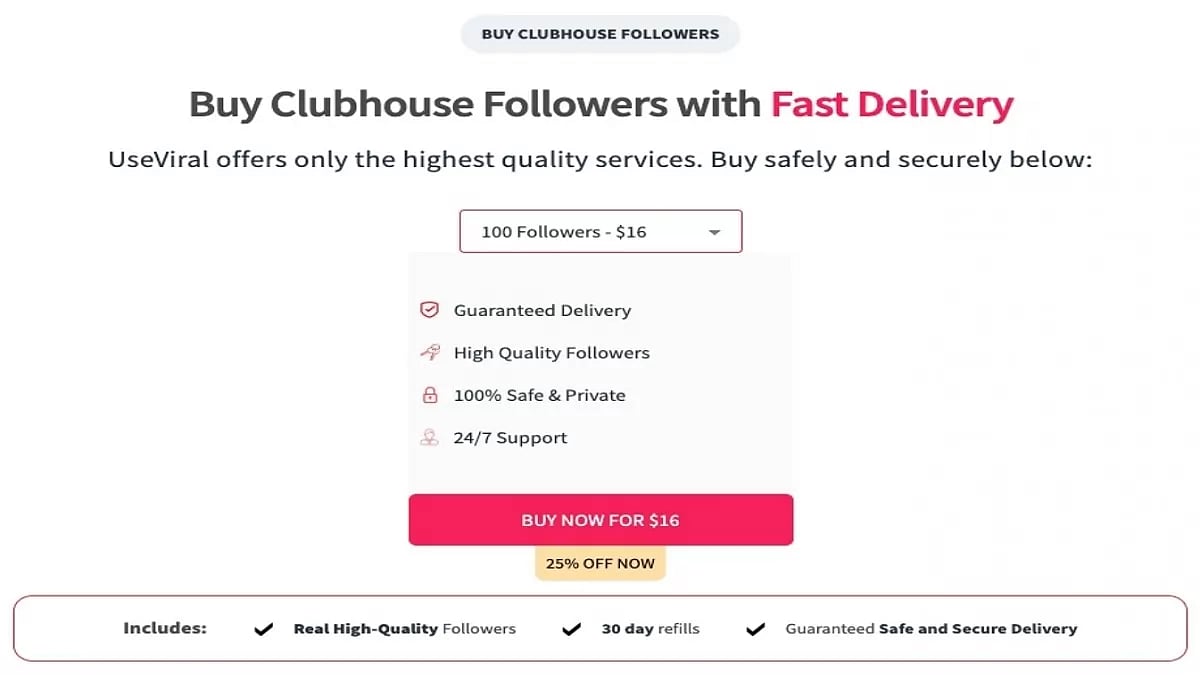The image size is (1200, 675).
Task: Click the BUY CLUBHOUSE FOLLOWERS pill label
Action: (x=599, y=33)
